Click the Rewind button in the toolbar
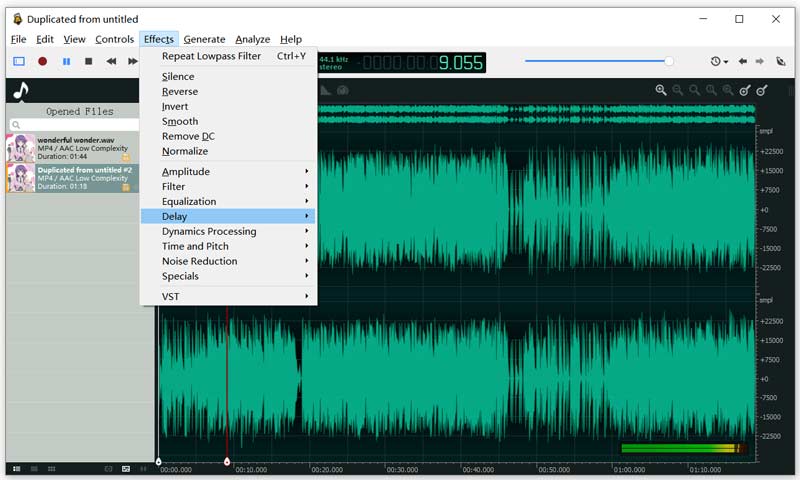The width and height of the screenshot is (800, 480). point(112,62)
